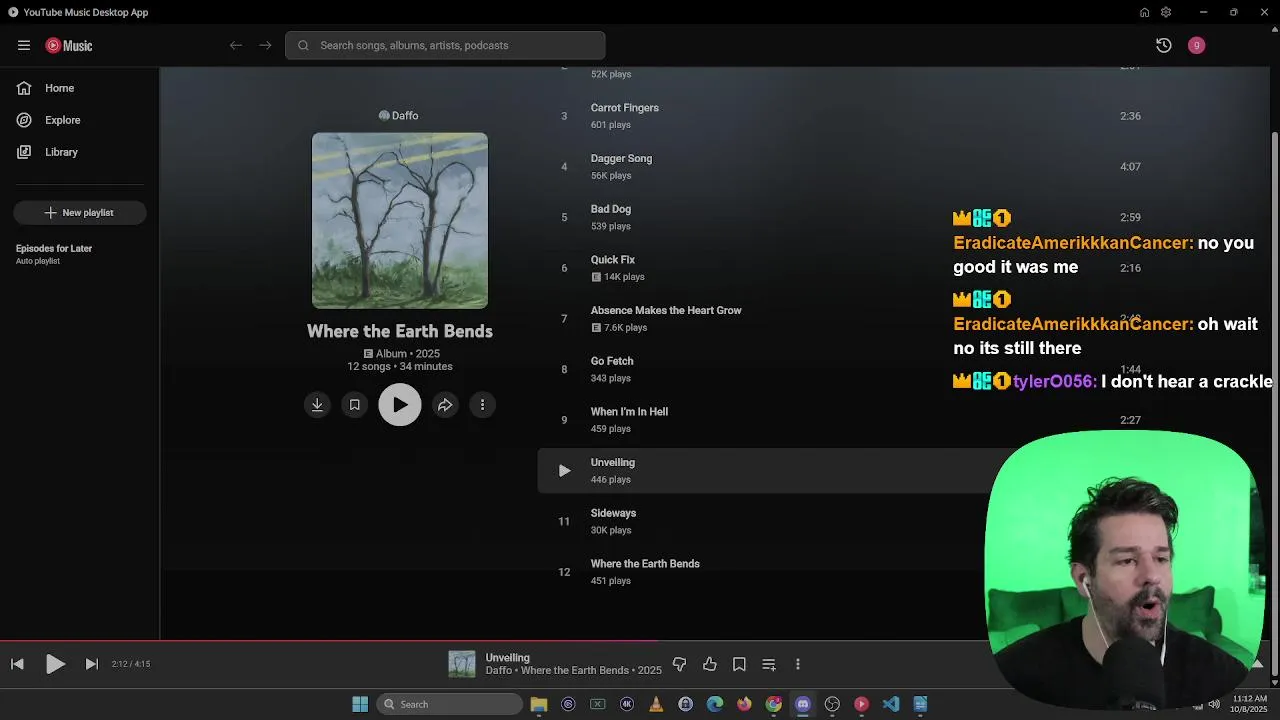Download the album
The width and height of the screenshot is (1280, 720).
(x=317, y=405)
